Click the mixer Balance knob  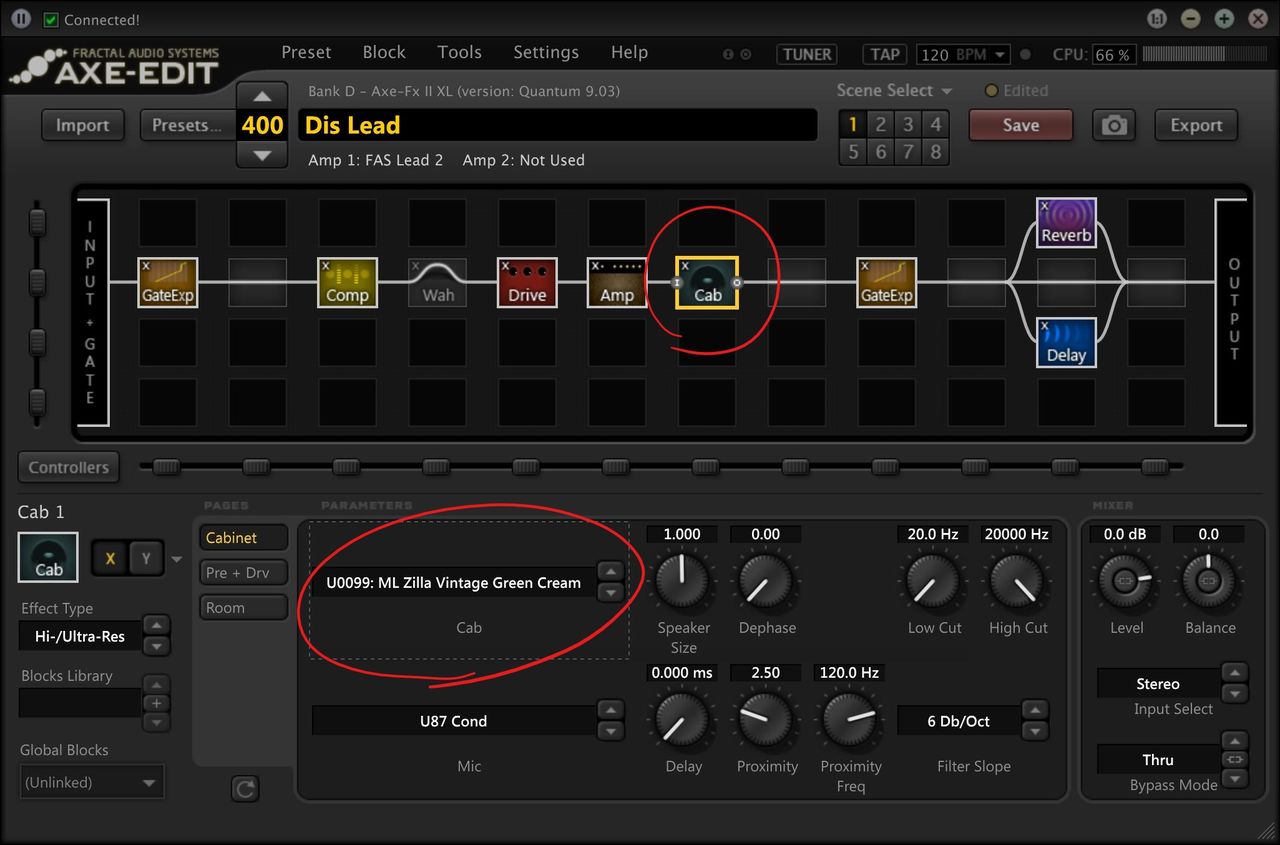pyautogui.click(x=1209, y=581)
